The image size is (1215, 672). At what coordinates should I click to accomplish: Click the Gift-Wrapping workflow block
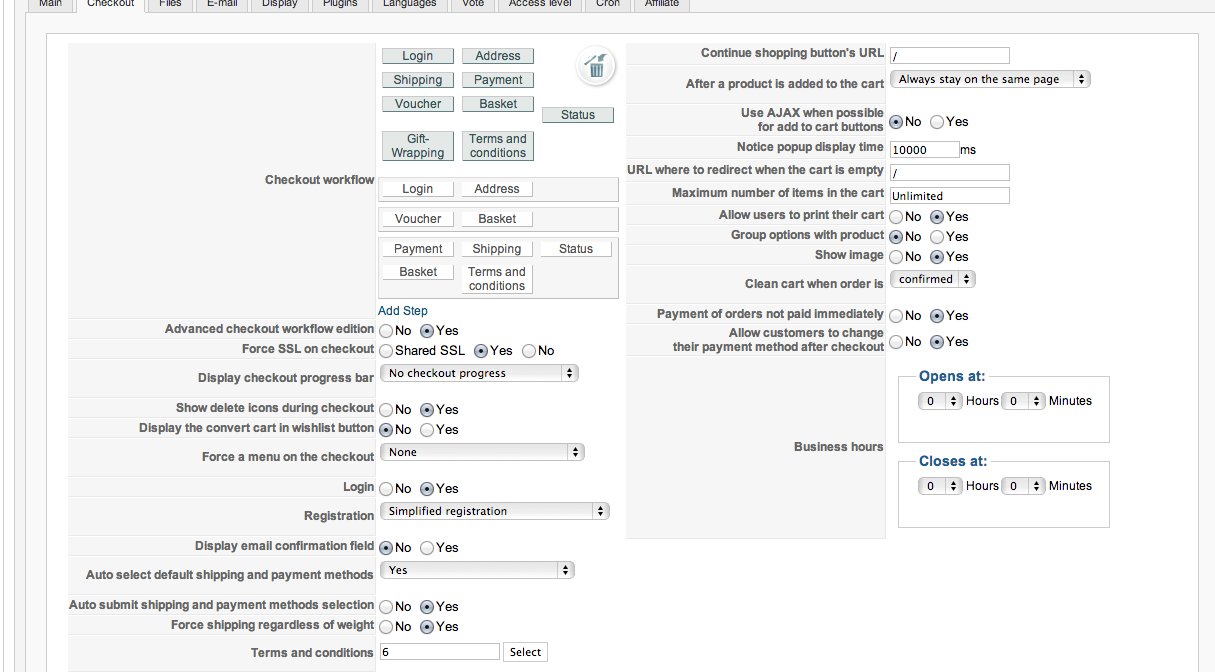418,146
